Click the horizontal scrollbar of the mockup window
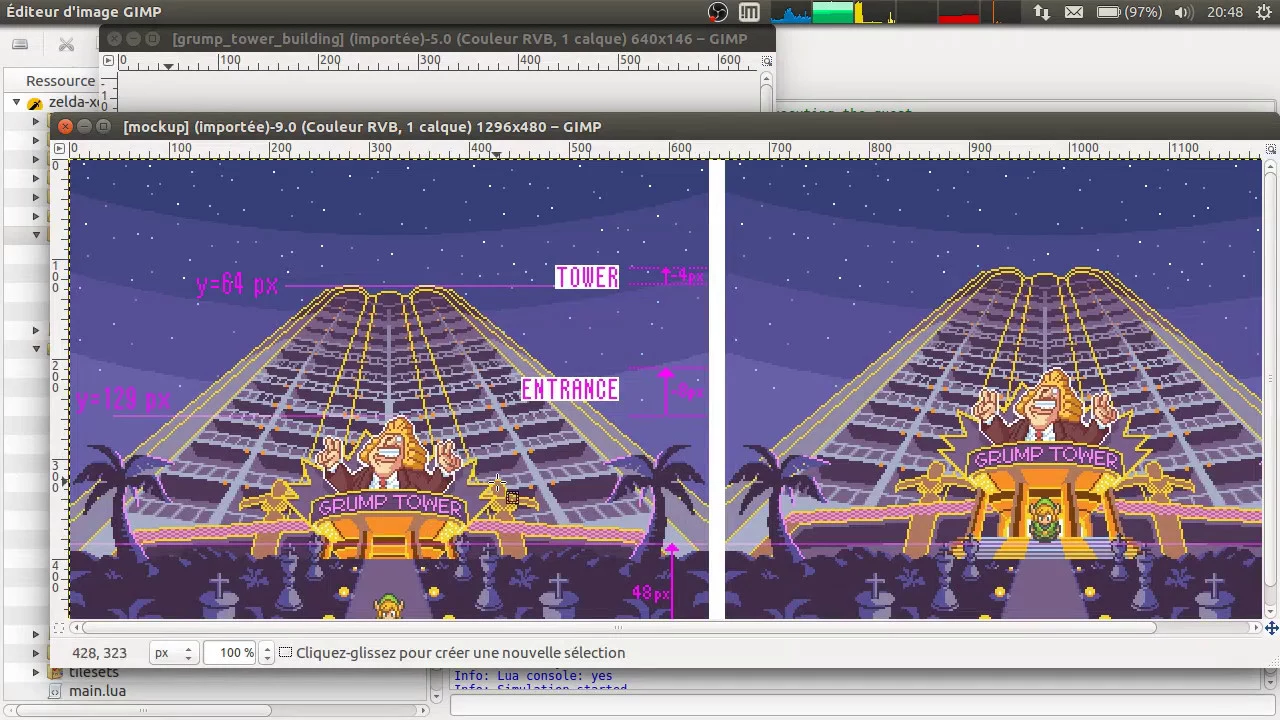This screenshot has width=1280, height=720. [618, 628]
